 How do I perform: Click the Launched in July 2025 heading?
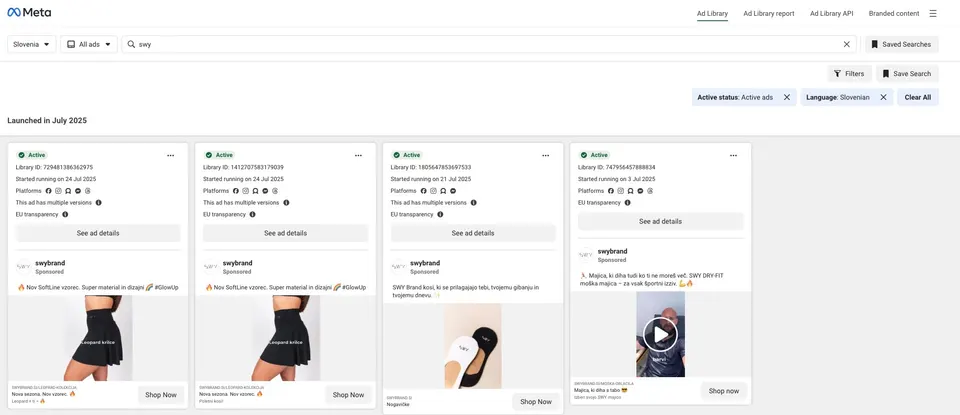pos(47,121)
